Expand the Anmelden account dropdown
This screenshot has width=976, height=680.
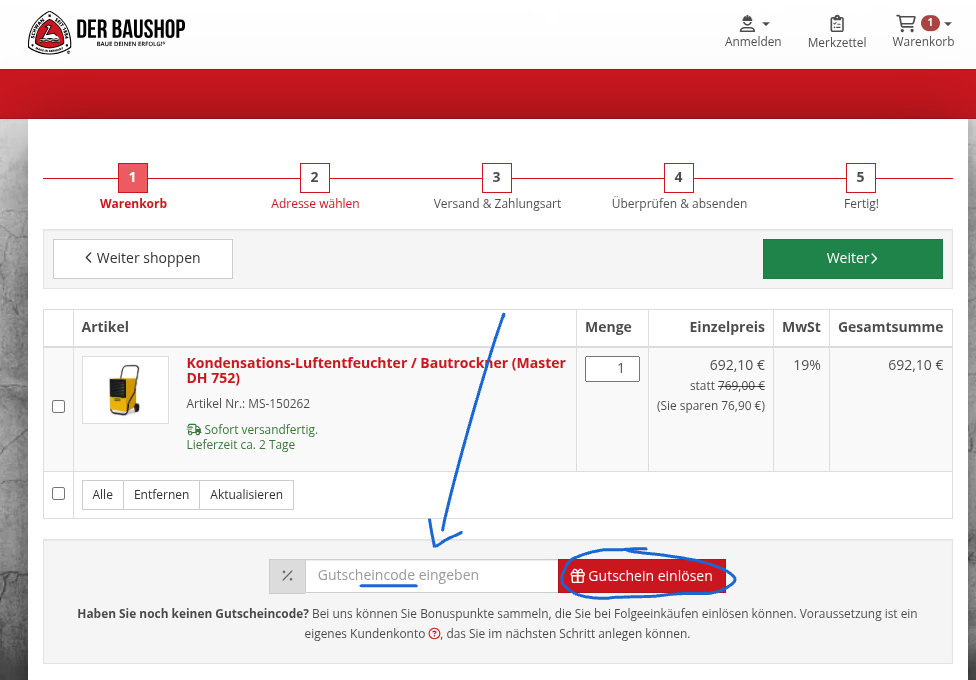click(766, 22)
